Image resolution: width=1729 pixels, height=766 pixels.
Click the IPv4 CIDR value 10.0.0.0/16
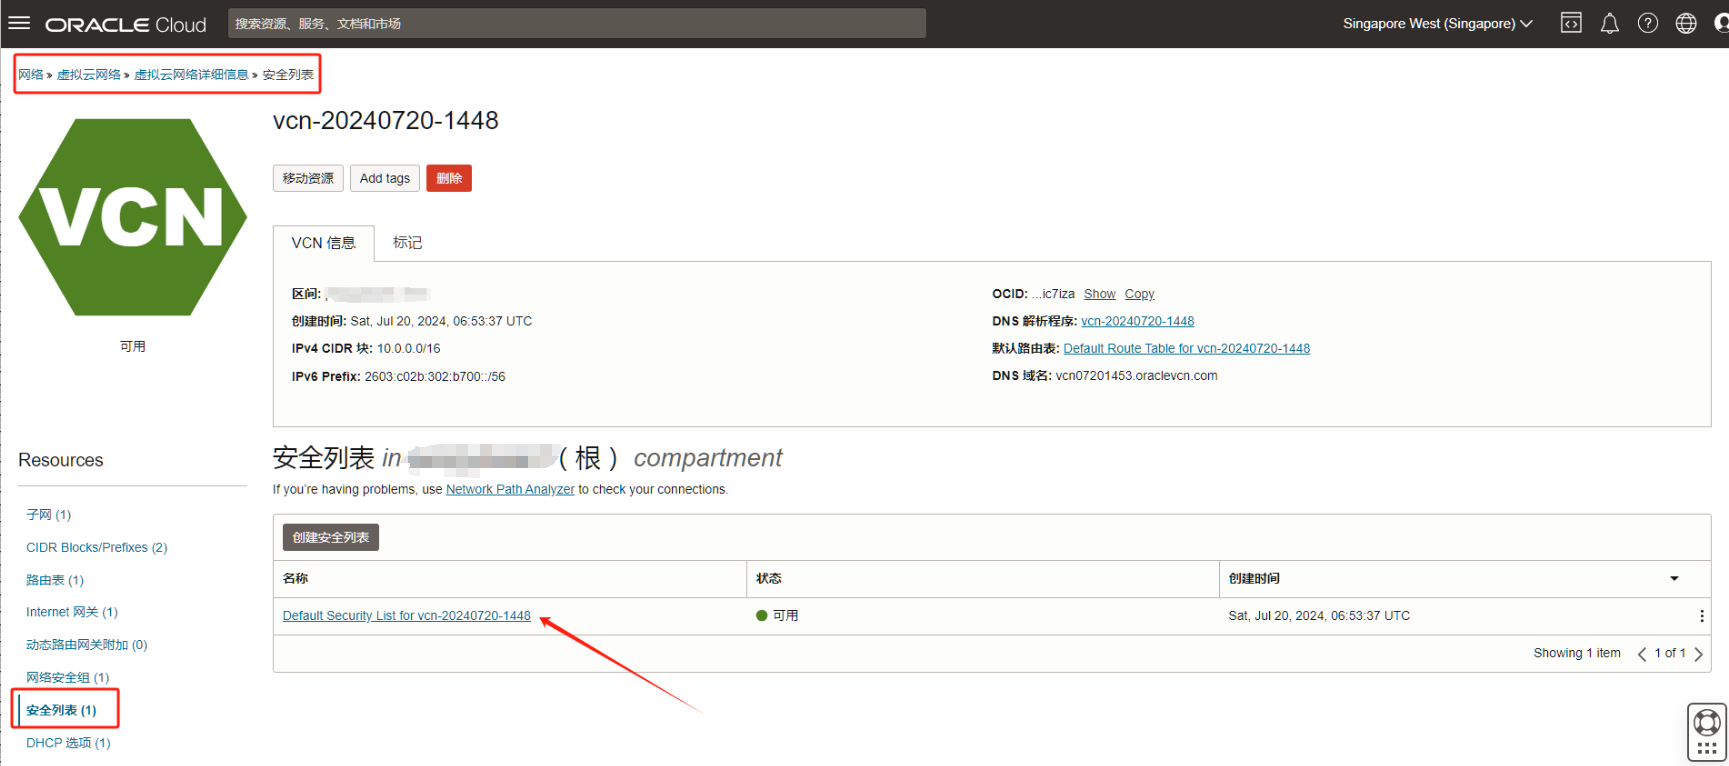tap(408, 349)
